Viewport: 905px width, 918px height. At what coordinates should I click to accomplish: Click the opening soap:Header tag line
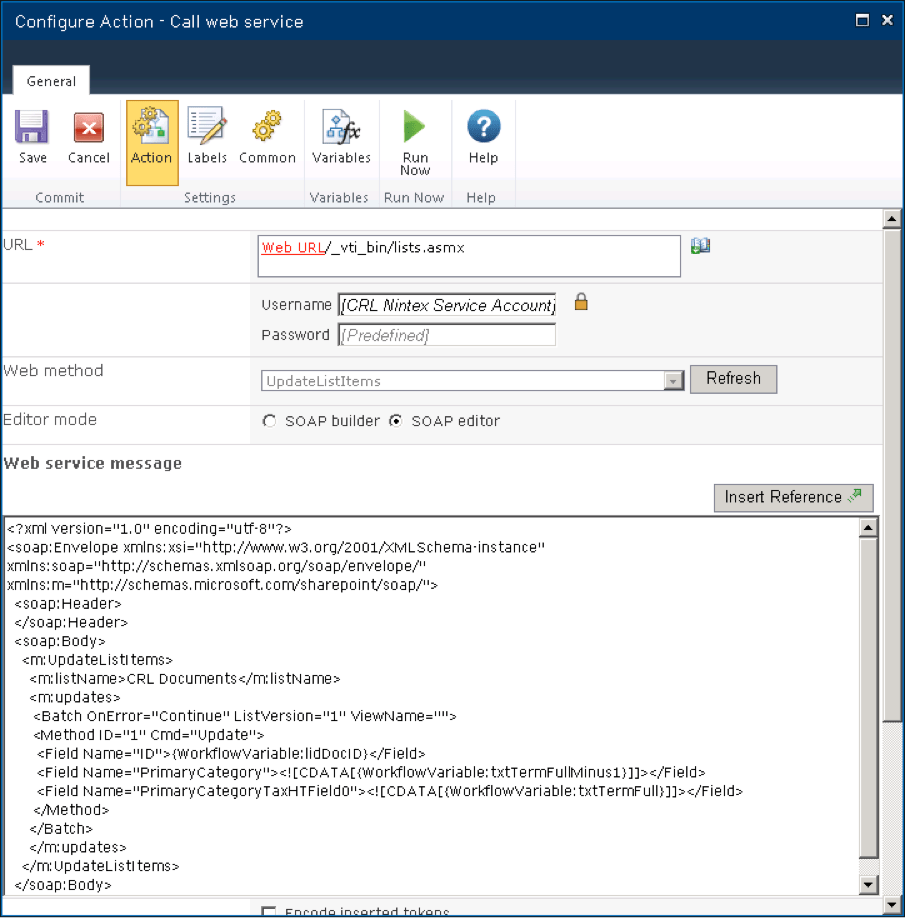tap(68, 604)
